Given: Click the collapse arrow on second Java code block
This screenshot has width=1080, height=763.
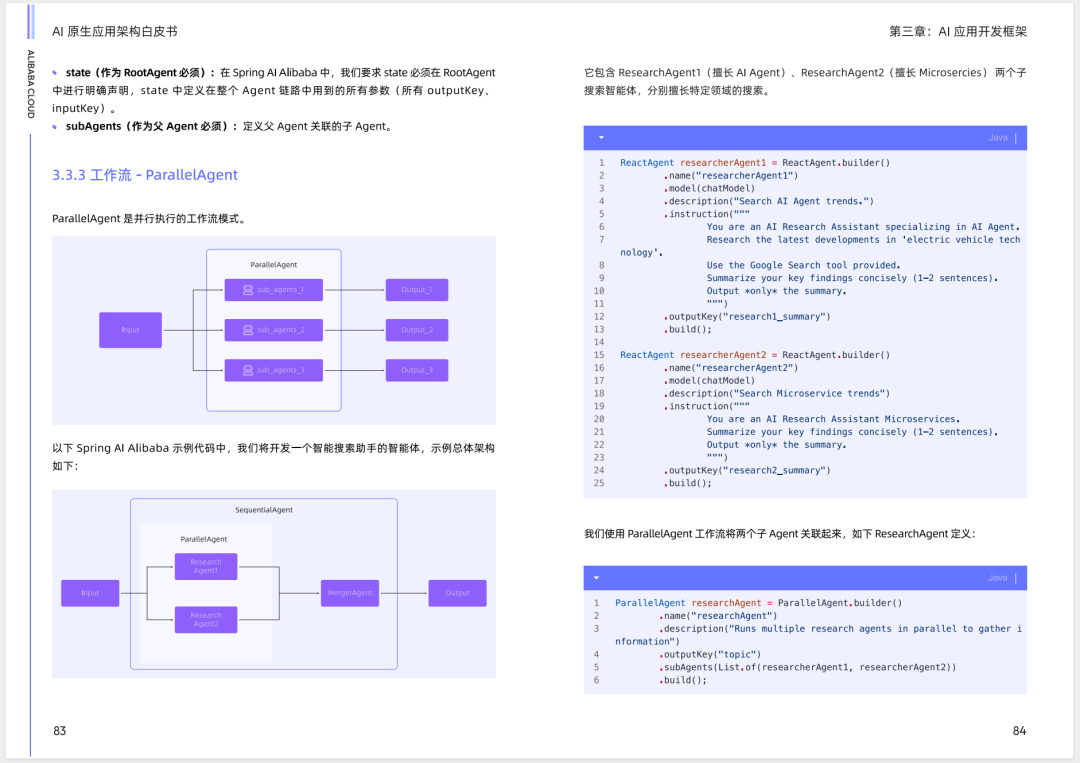Looking at the screenshot, I should pos(596,578).
